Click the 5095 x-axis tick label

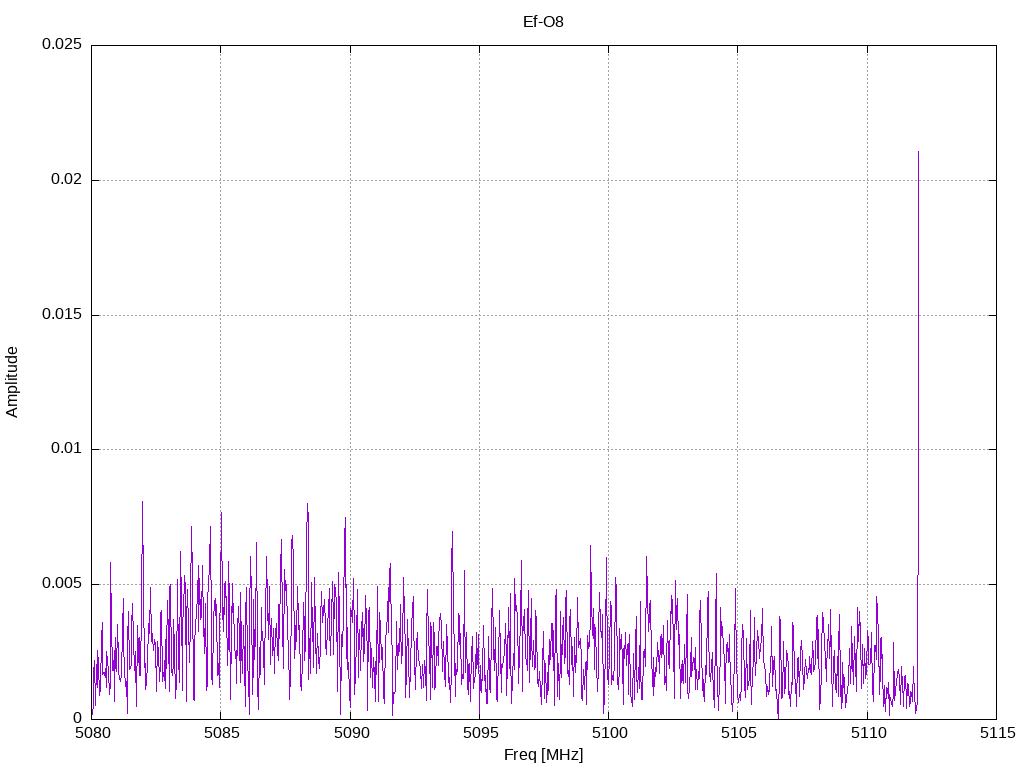point(480,733)
